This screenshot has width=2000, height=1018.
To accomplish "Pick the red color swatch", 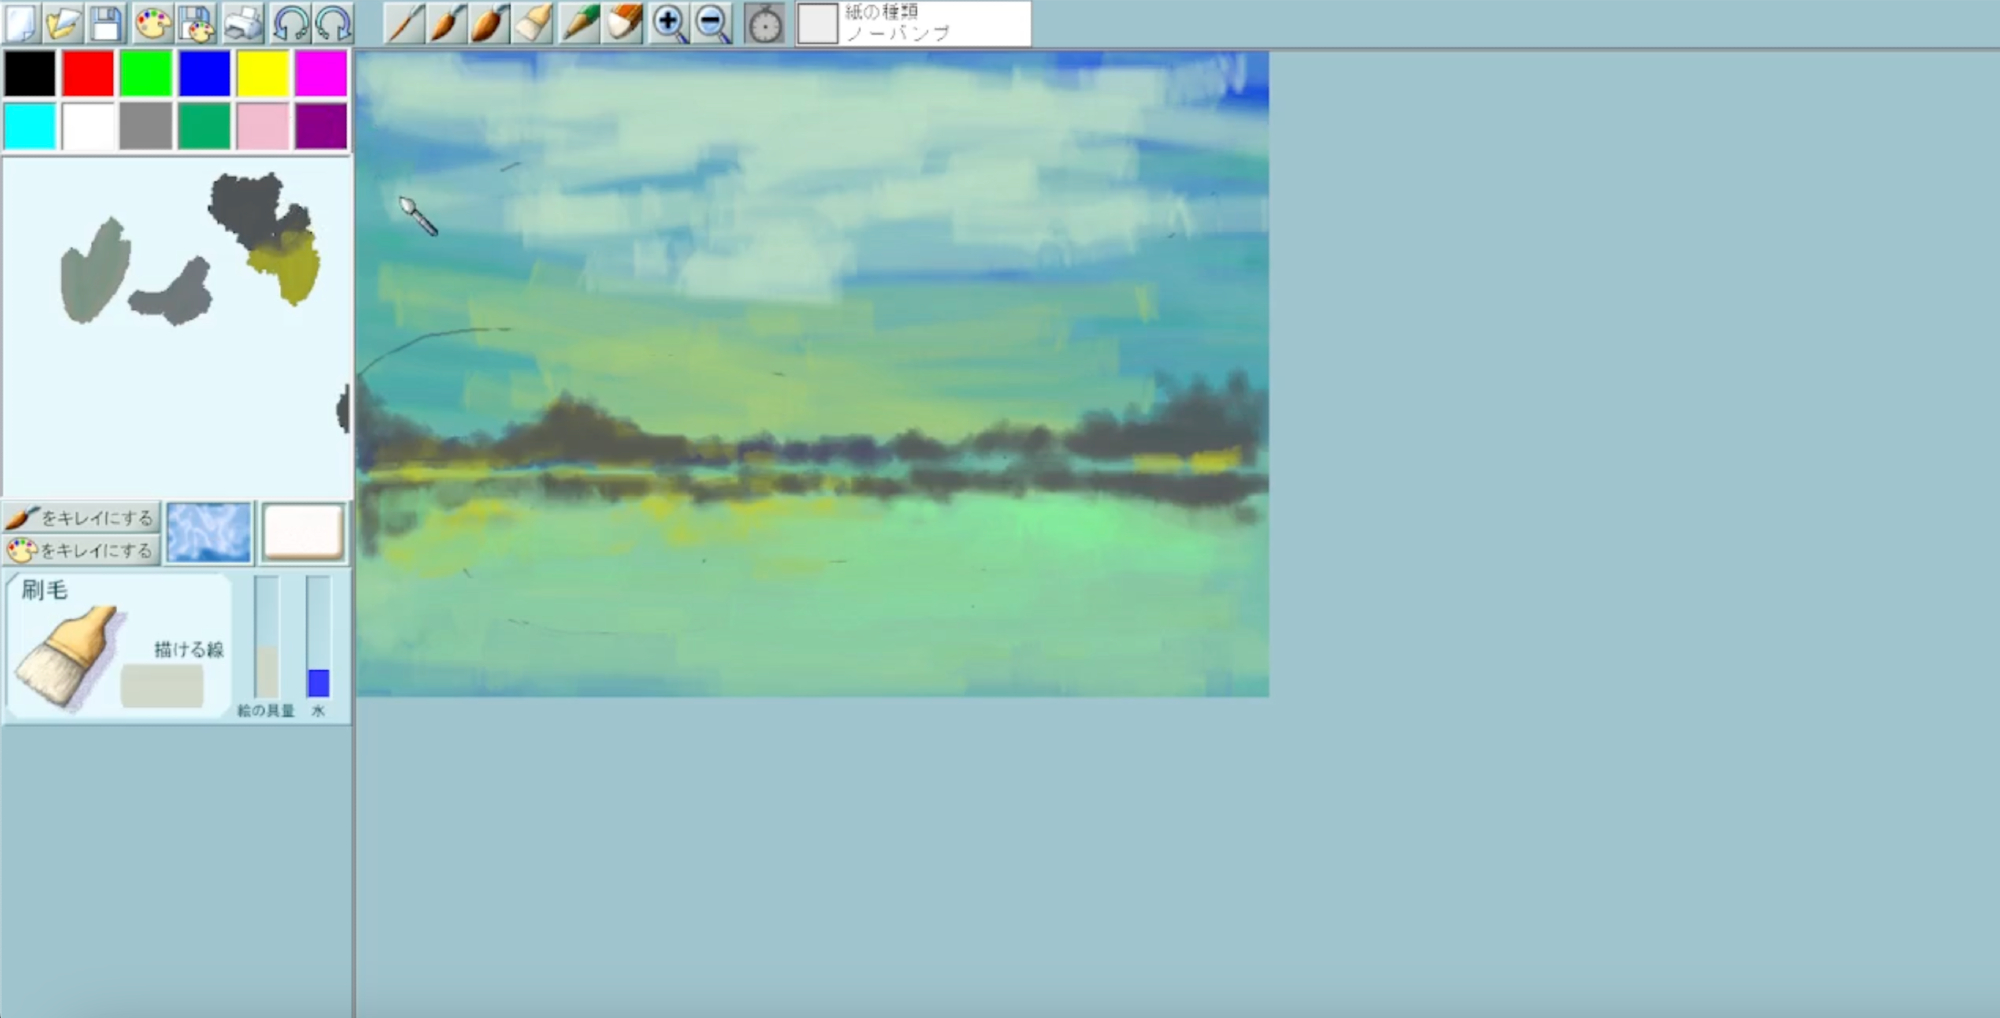I will click(x=88, y=73).
